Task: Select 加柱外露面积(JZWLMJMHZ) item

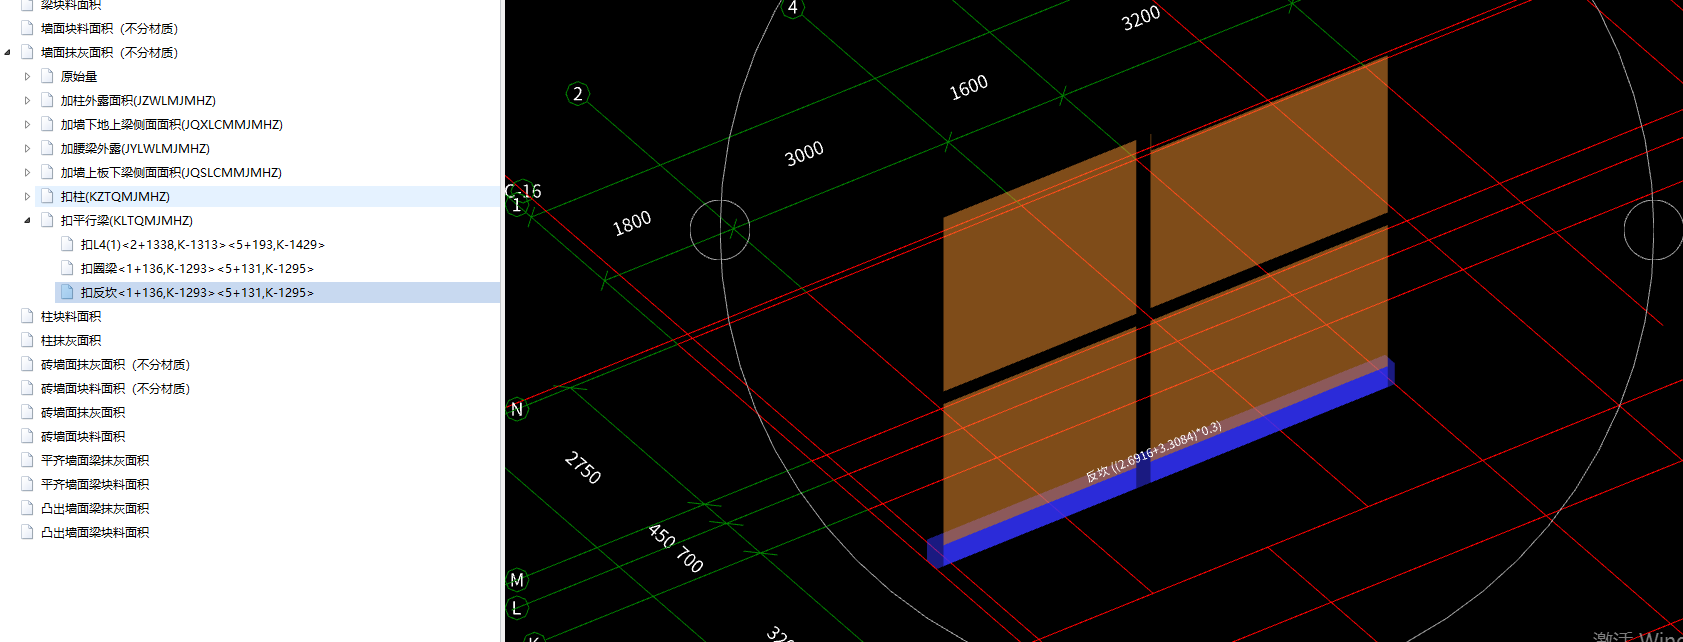Action: (x=138, y=101)
